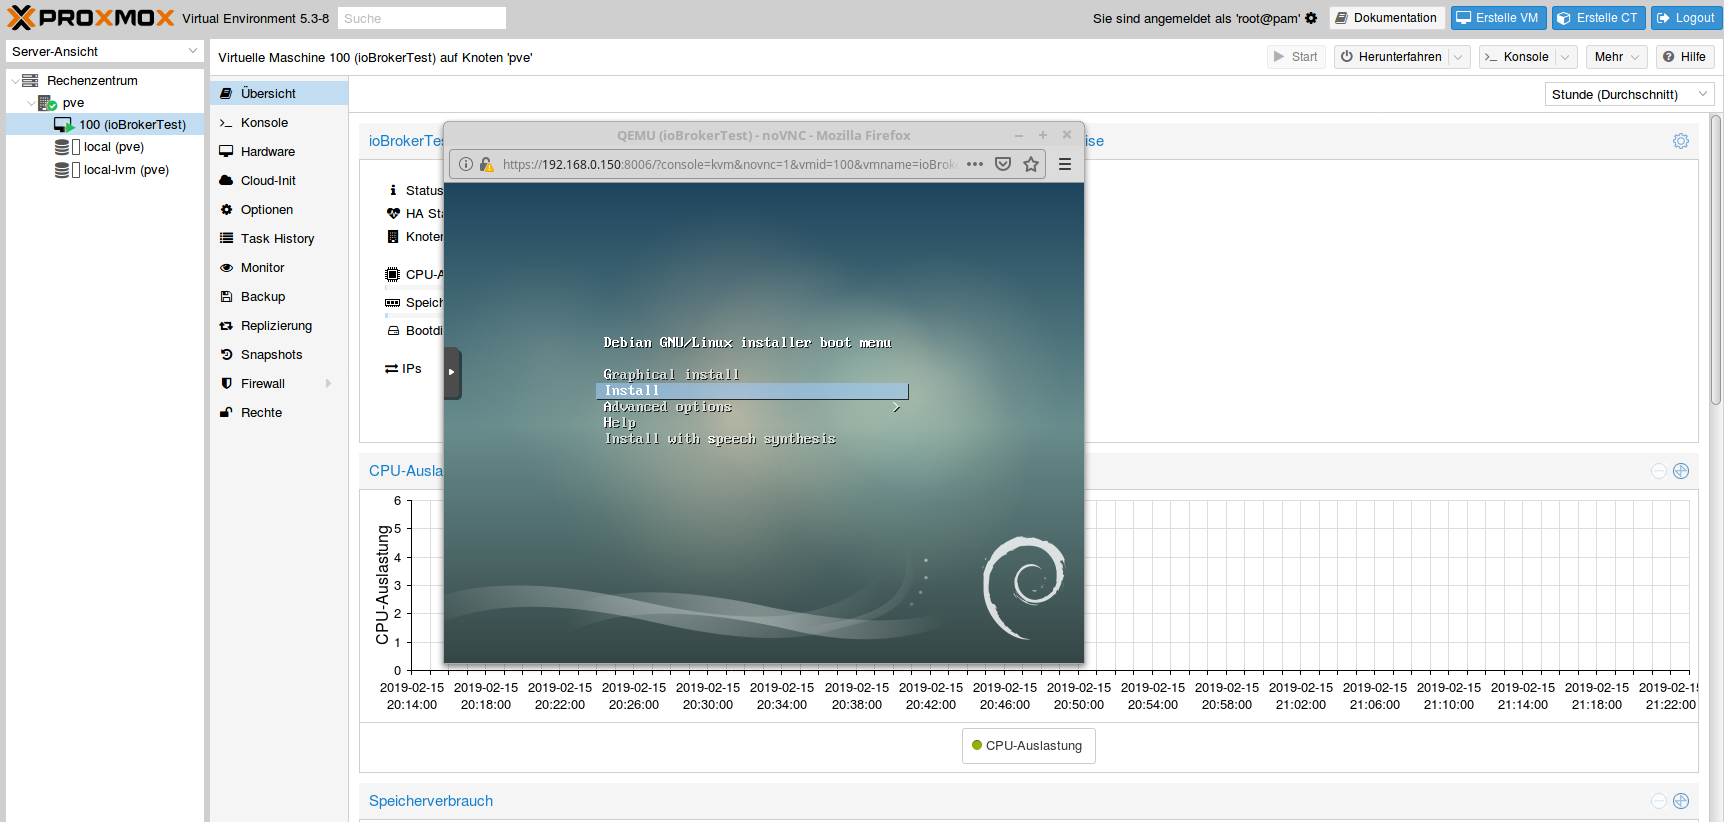Select Graphical install in boot menu
Viewport: 1724px width, 822px height.
click(x=671, y=374)
